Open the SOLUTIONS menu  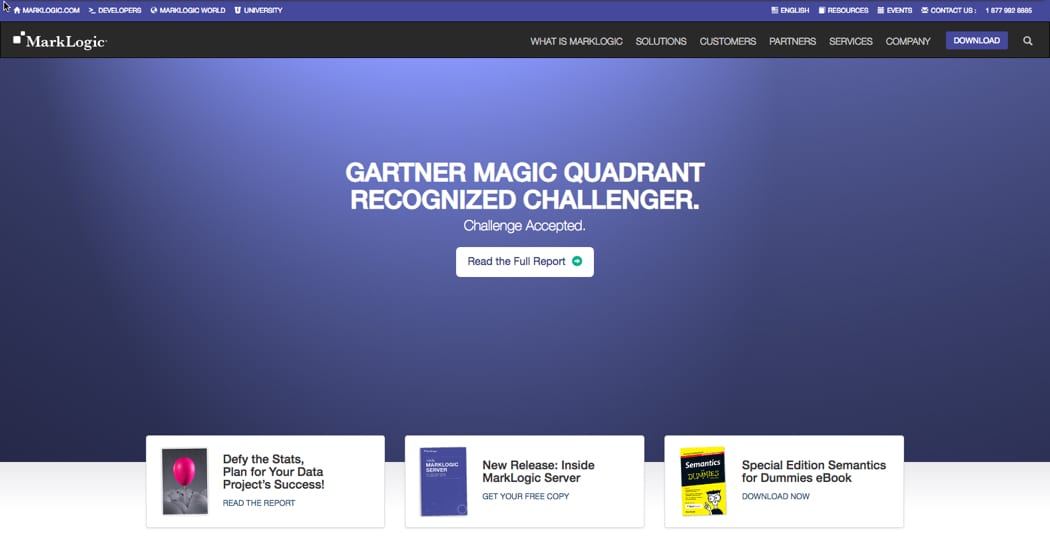pyautogui.click(x=661, y=41)
